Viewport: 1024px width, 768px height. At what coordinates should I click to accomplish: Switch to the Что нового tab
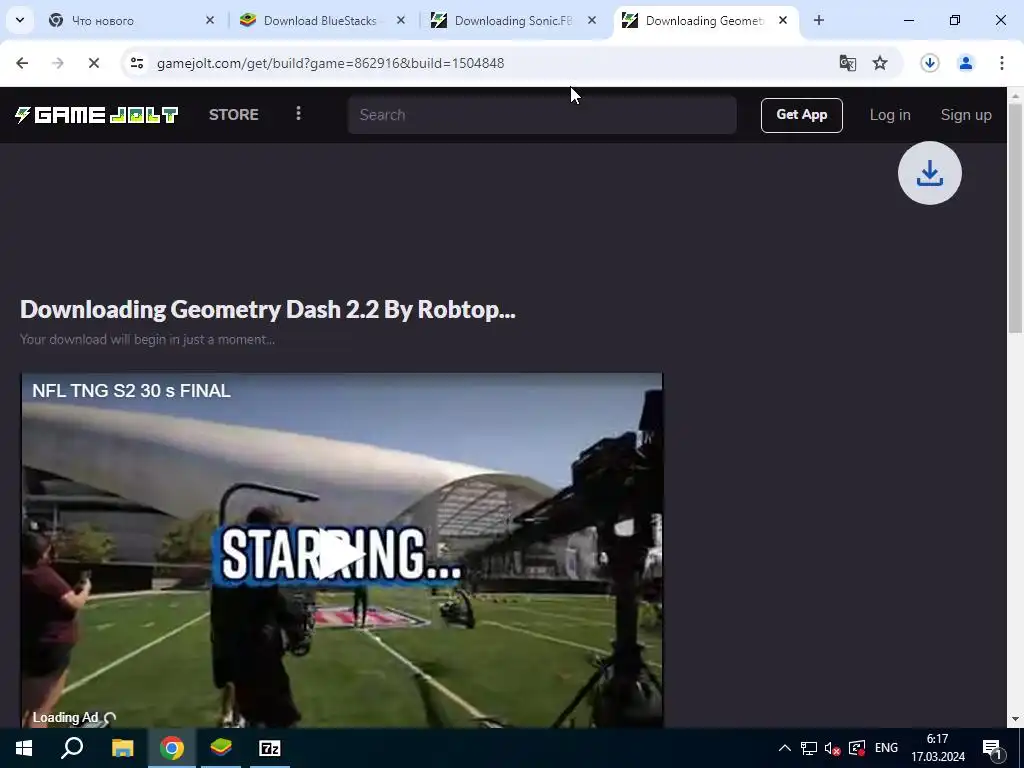(131, 21)
